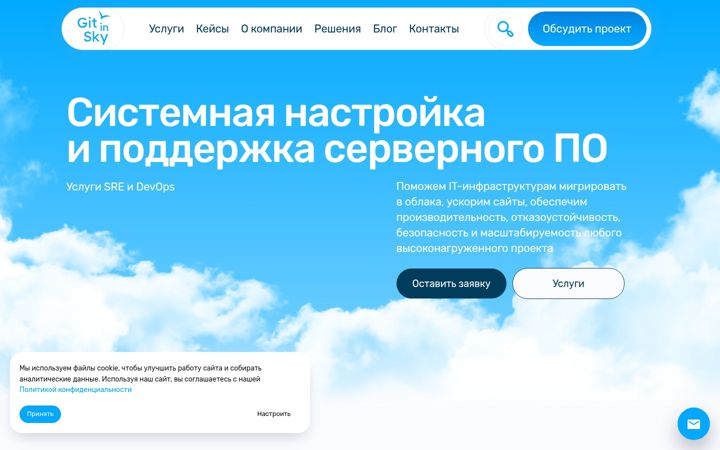Click the Системная настройка headline

[337, 130]
